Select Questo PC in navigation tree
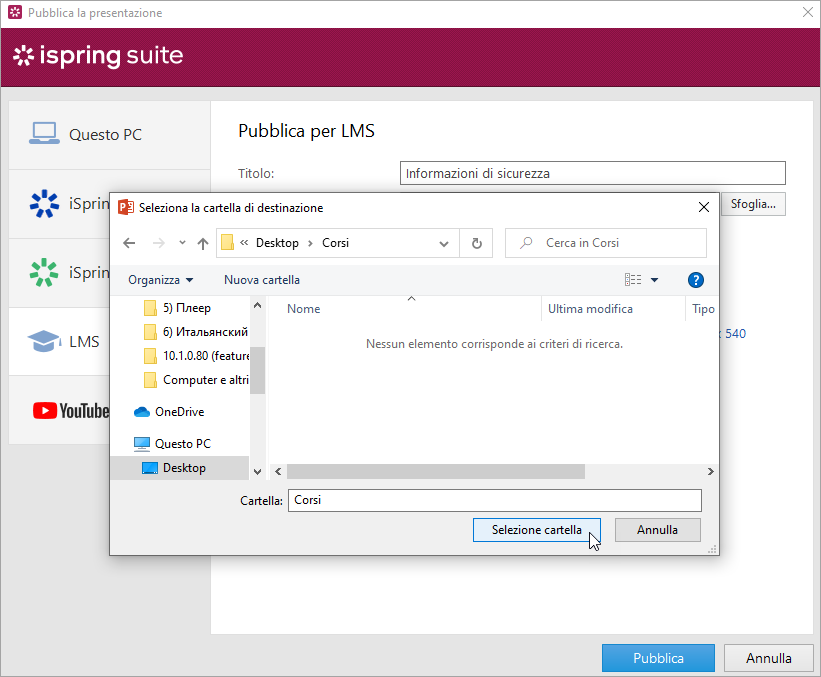This screenshot has width=821, height=677. point(181,444)
